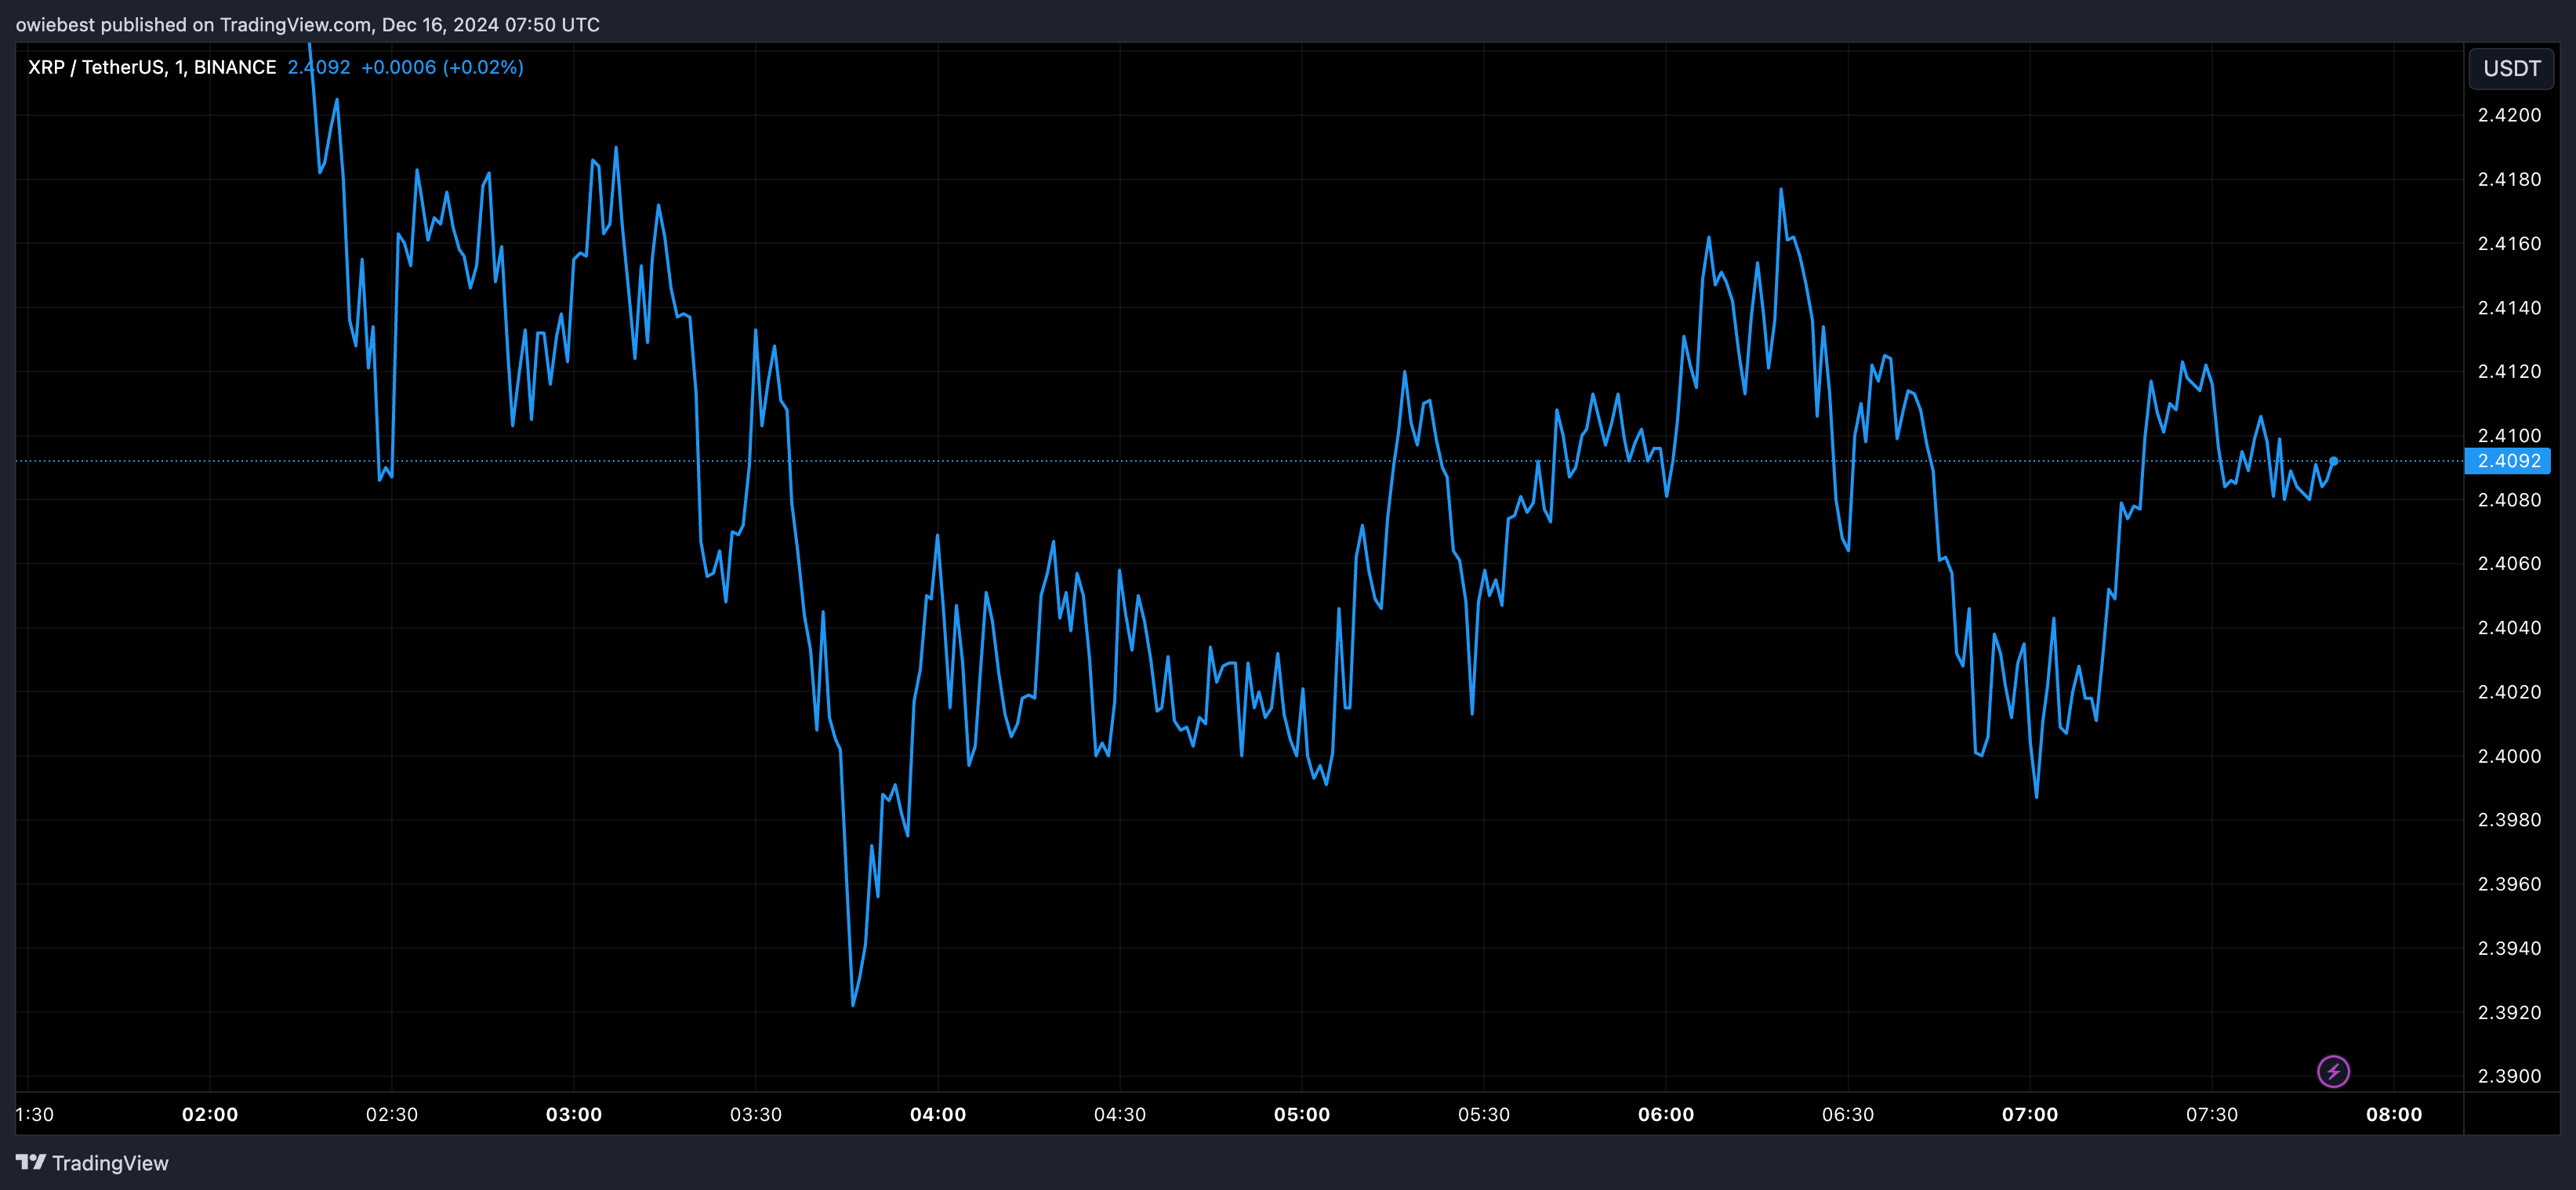The width and height of the screenshot is (2576, 1190).
Task: Click the 2.3980 price axis label
Action: click(2509, 819)
